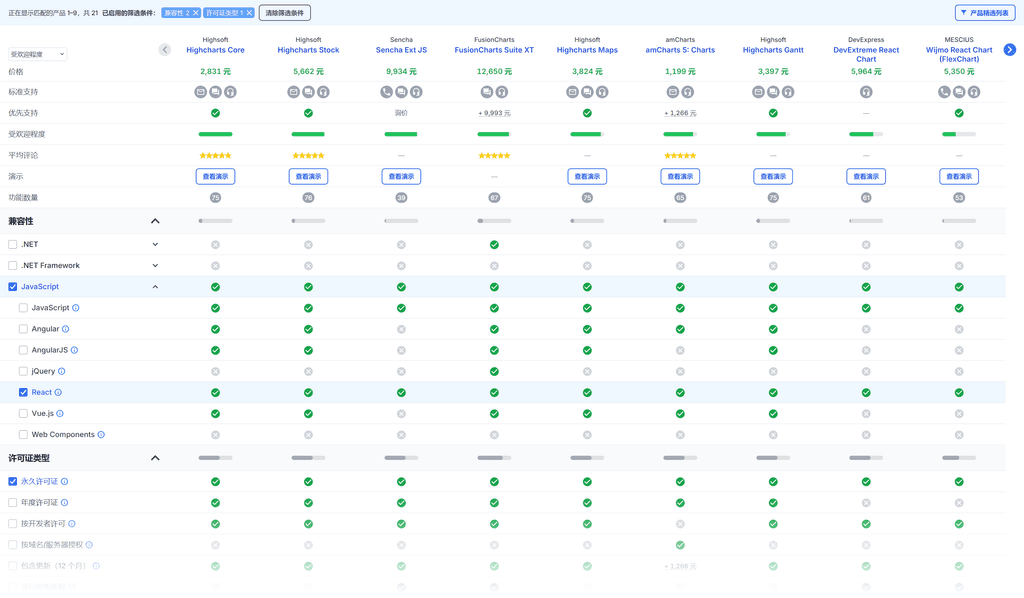
Task: Collapse the JavaScript row chevron
Action: point(155,287)
